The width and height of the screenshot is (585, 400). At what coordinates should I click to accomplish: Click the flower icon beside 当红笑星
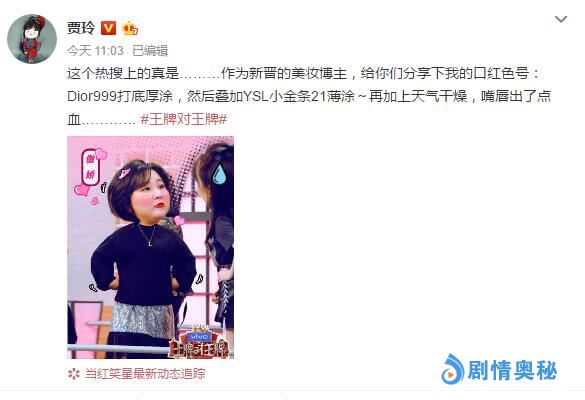click(x=73, y=374)
